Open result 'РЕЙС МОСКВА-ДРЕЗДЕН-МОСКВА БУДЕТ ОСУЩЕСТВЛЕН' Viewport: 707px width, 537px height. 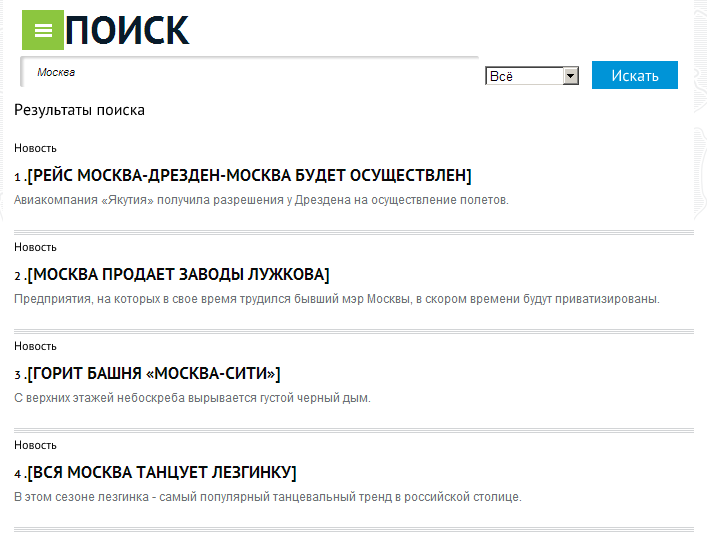coord(249,175)
